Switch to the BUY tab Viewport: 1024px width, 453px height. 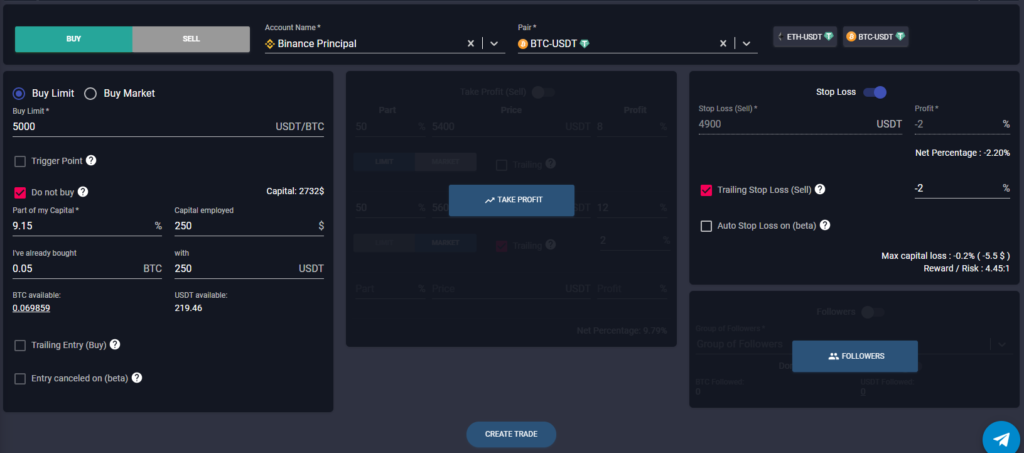point(73,39)
